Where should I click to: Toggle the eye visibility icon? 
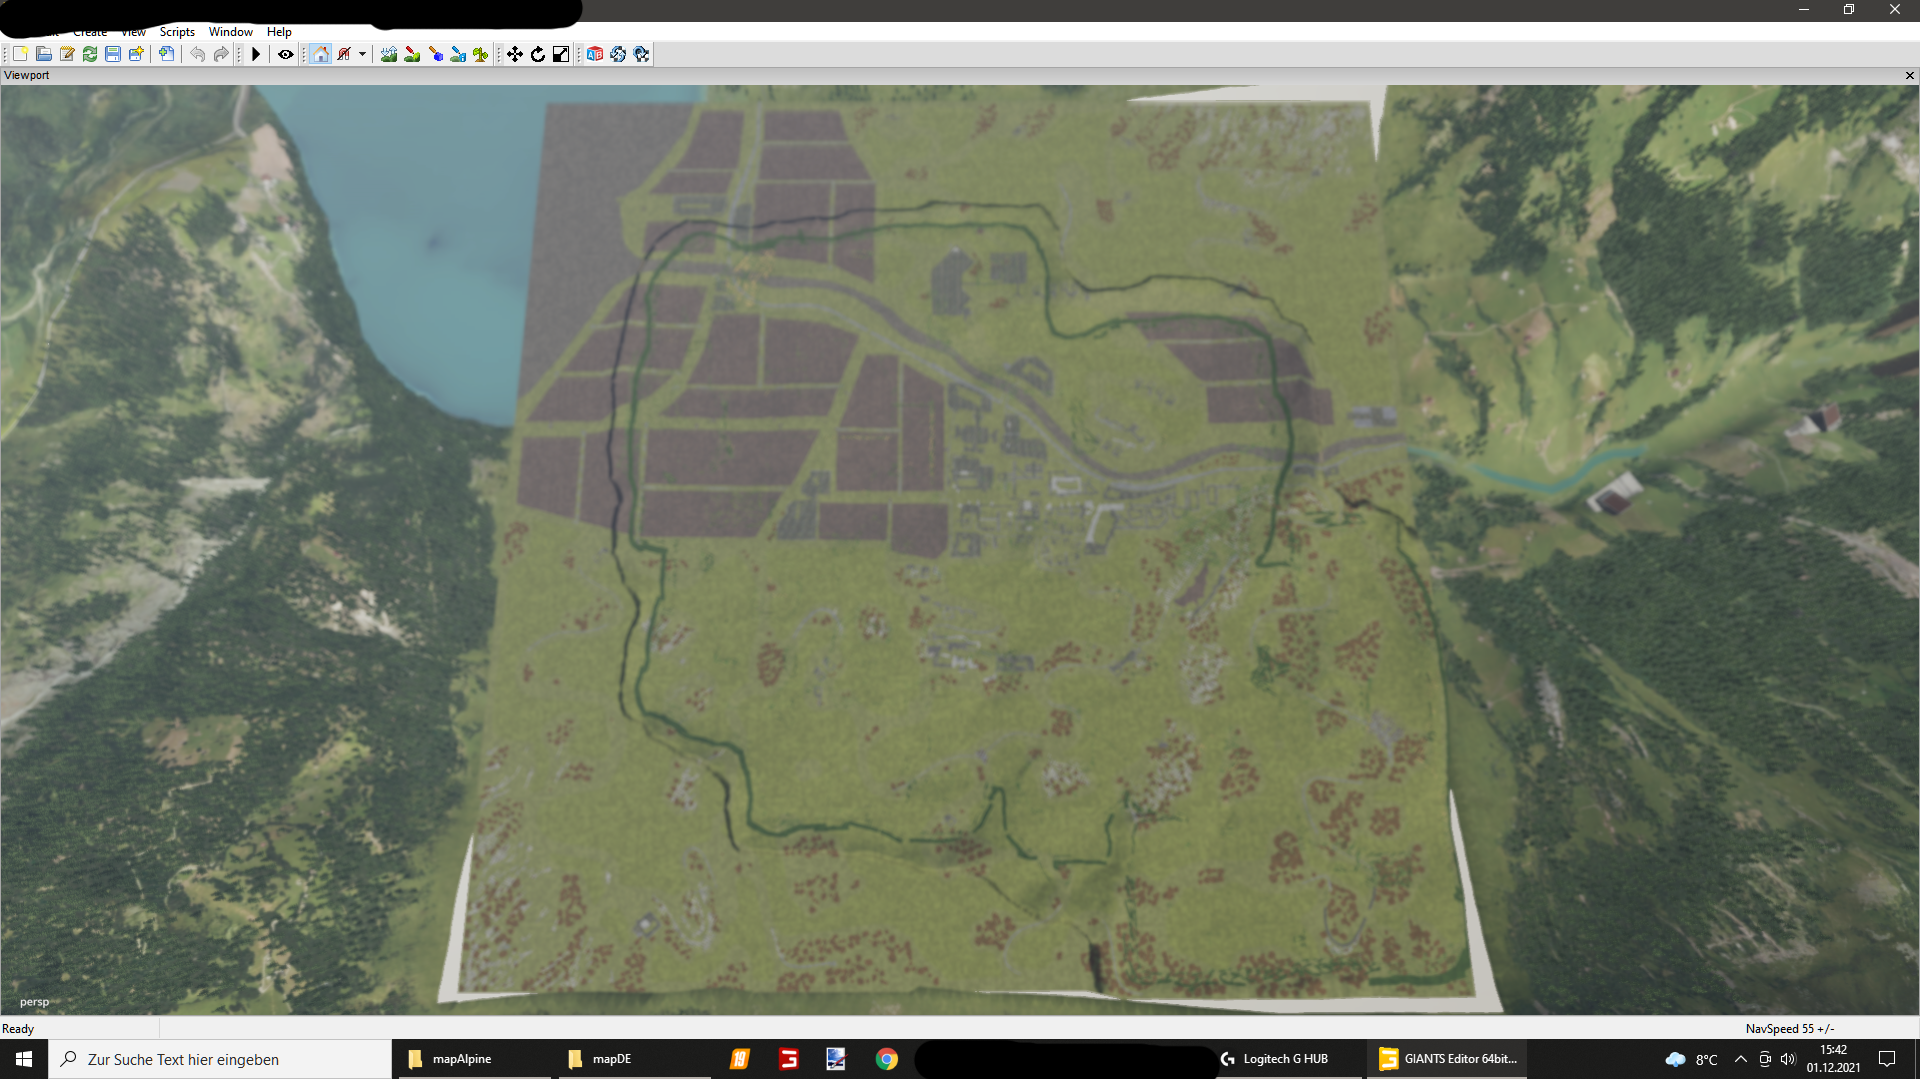point(286,54)
